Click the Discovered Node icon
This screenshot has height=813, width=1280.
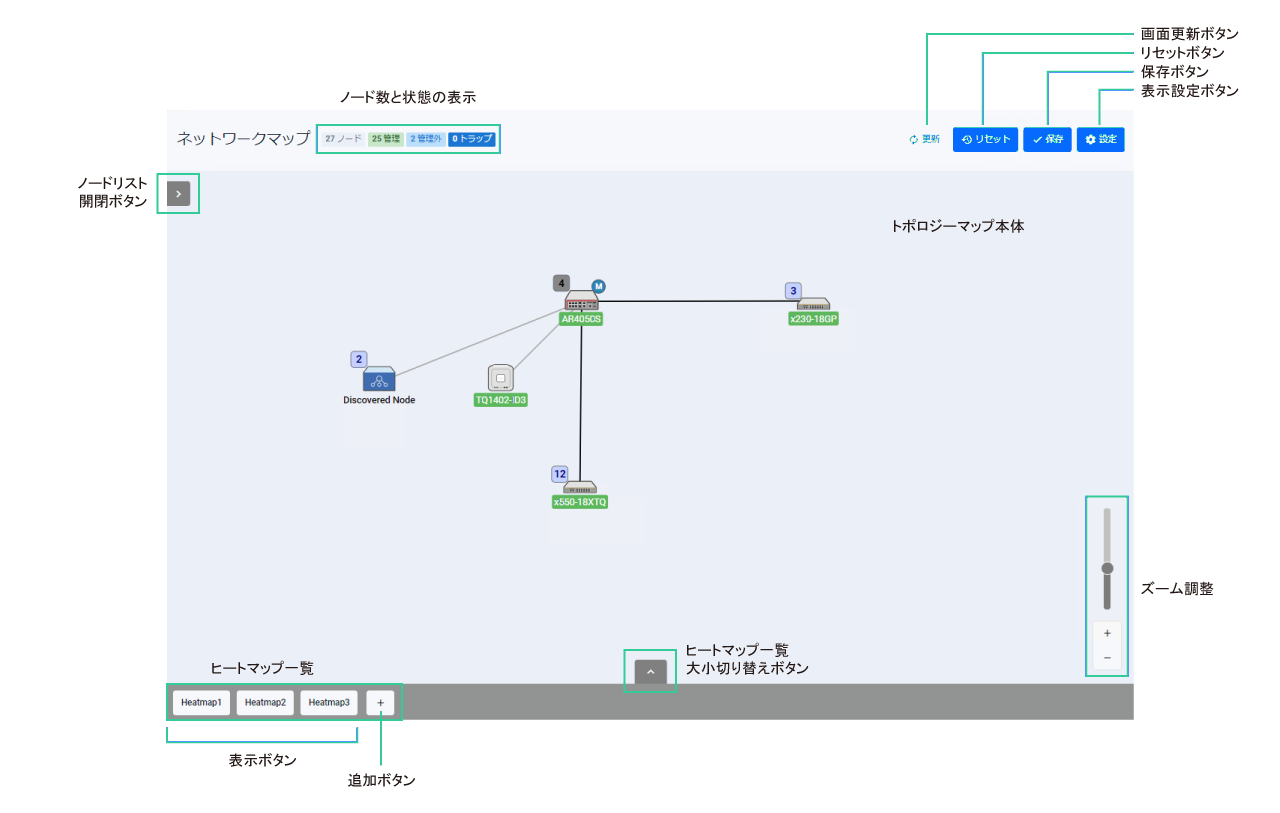379,379
